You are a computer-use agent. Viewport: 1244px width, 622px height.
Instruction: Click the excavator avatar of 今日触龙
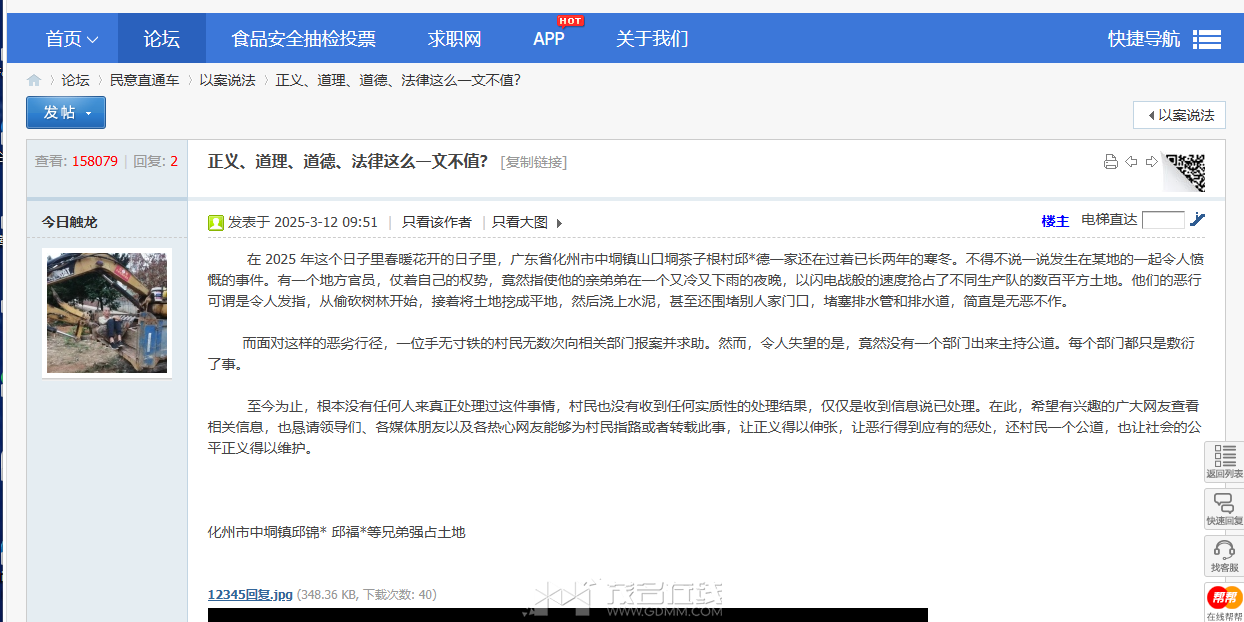tap(107, 312)
